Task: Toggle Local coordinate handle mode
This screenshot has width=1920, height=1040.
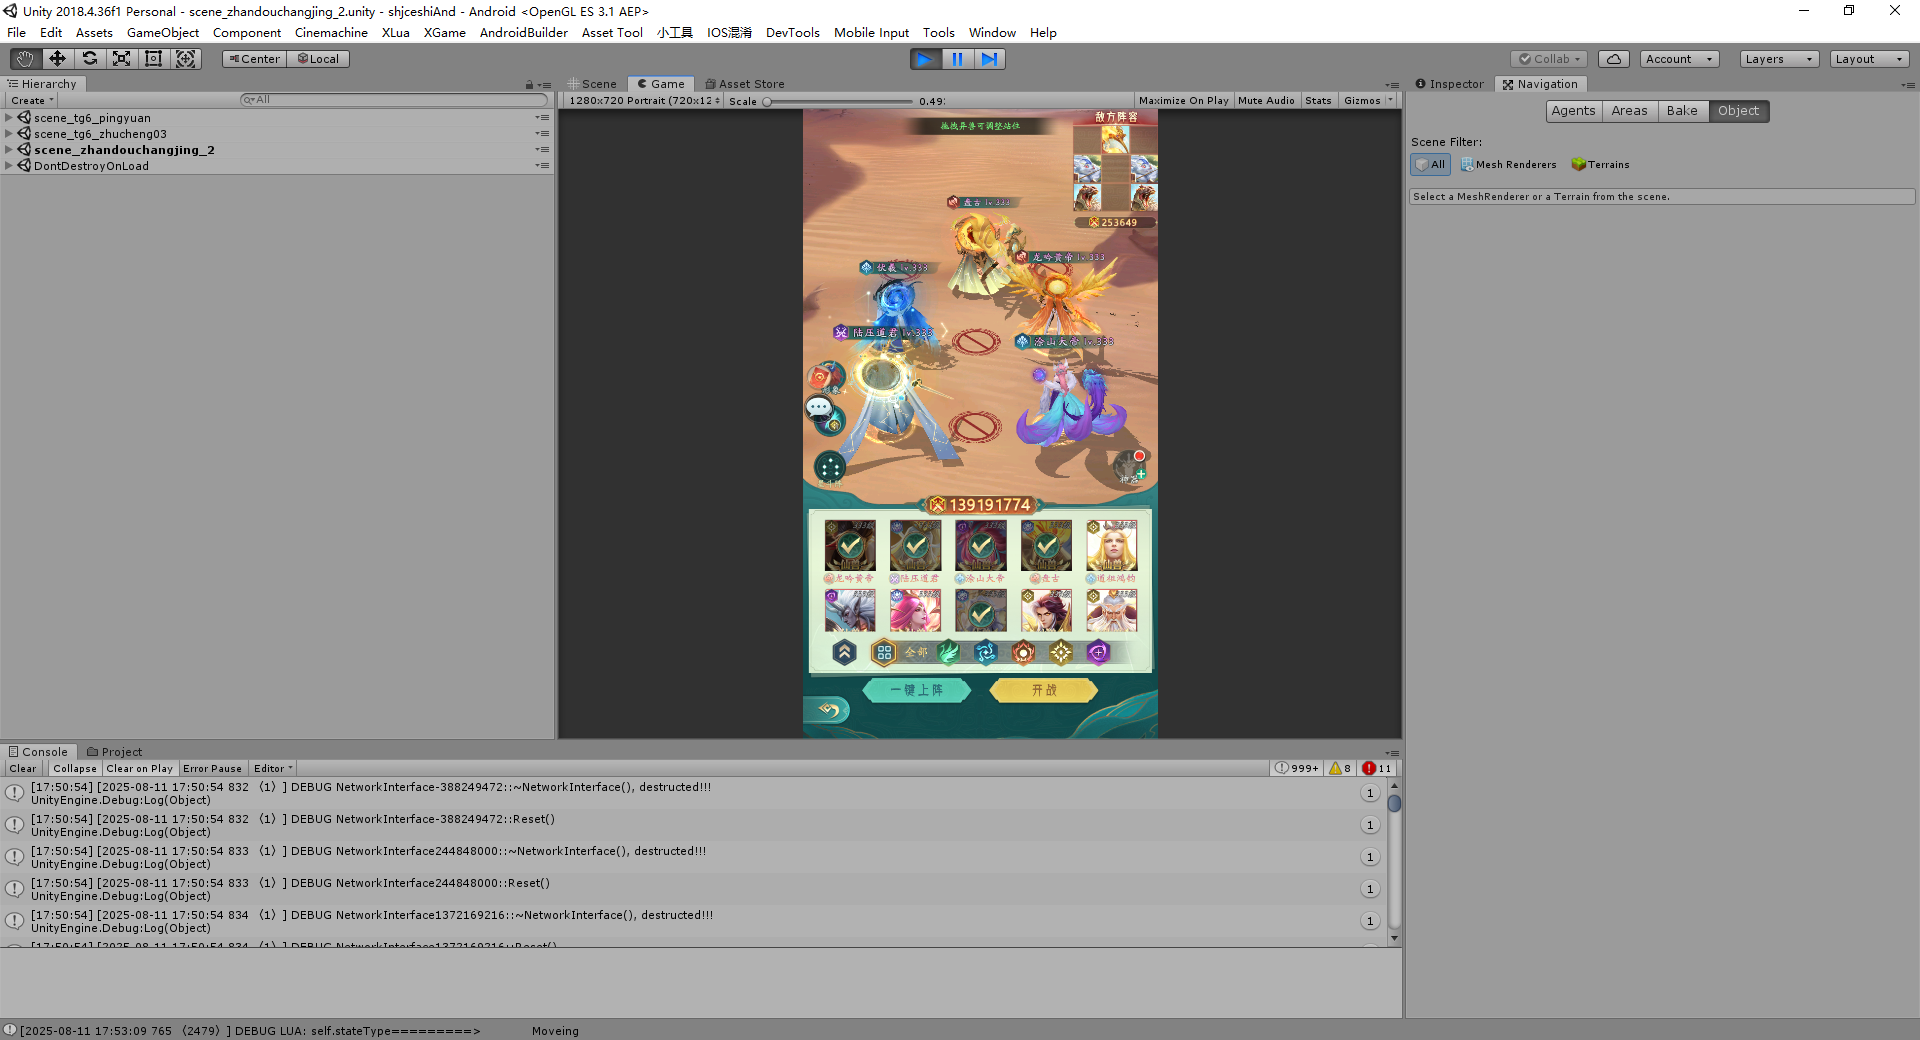Action: coord(318,59)
